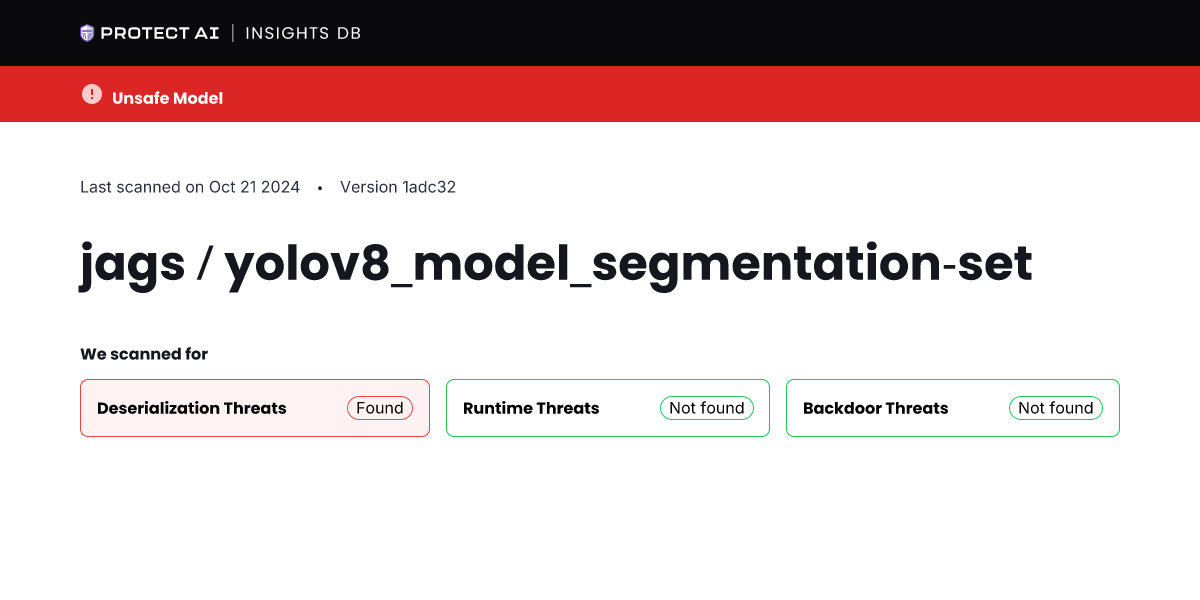This screenshot has width=1200, height=600.
Task: Open the Runtime Threats card
Action: (607, 408)
